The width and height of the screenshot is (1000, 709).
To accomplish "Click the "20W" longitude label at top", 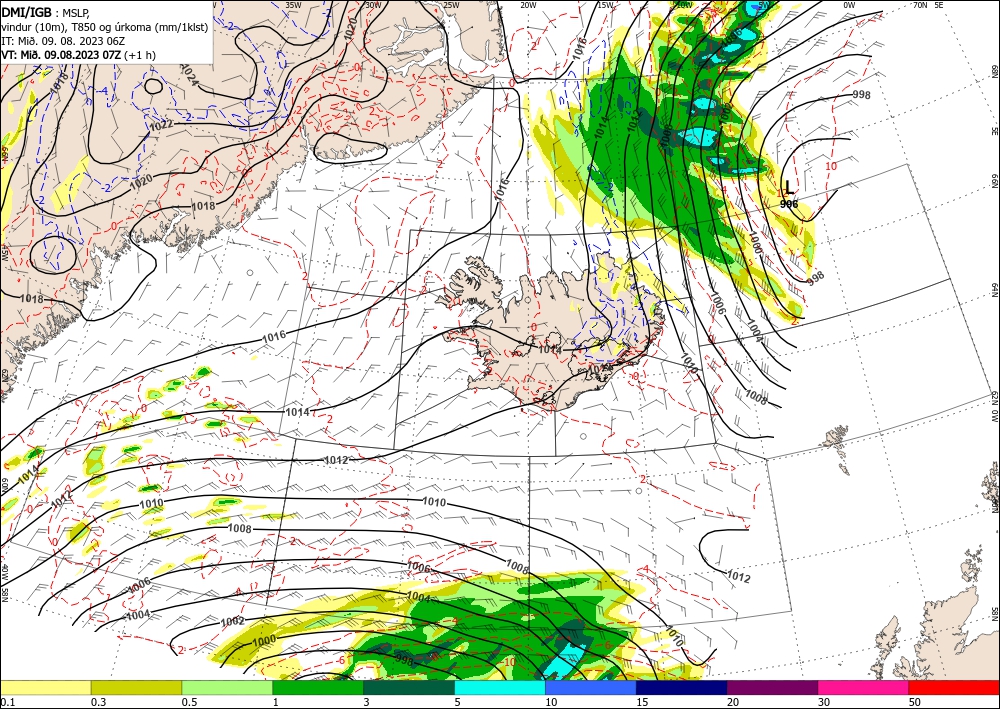I will point(528,5).
